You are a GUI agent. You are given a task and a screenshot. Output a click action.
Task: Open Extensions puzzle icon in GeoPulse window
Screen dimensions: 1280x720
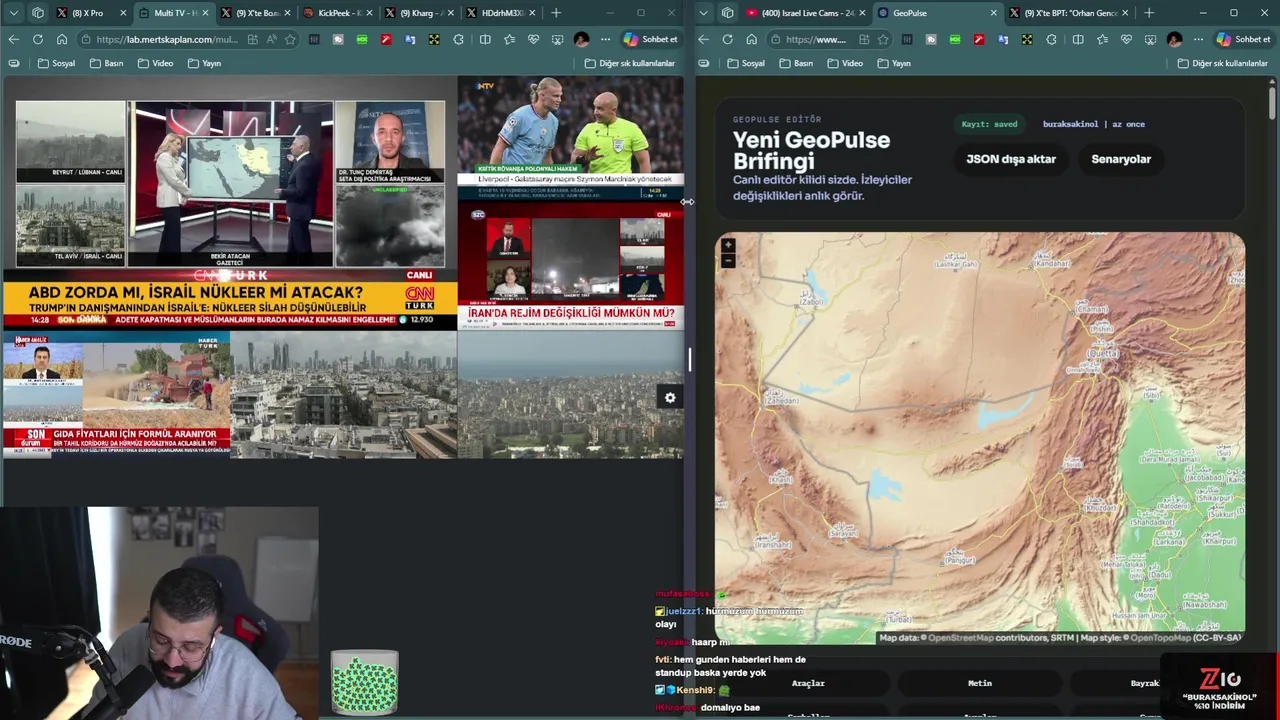(1051, 39)
